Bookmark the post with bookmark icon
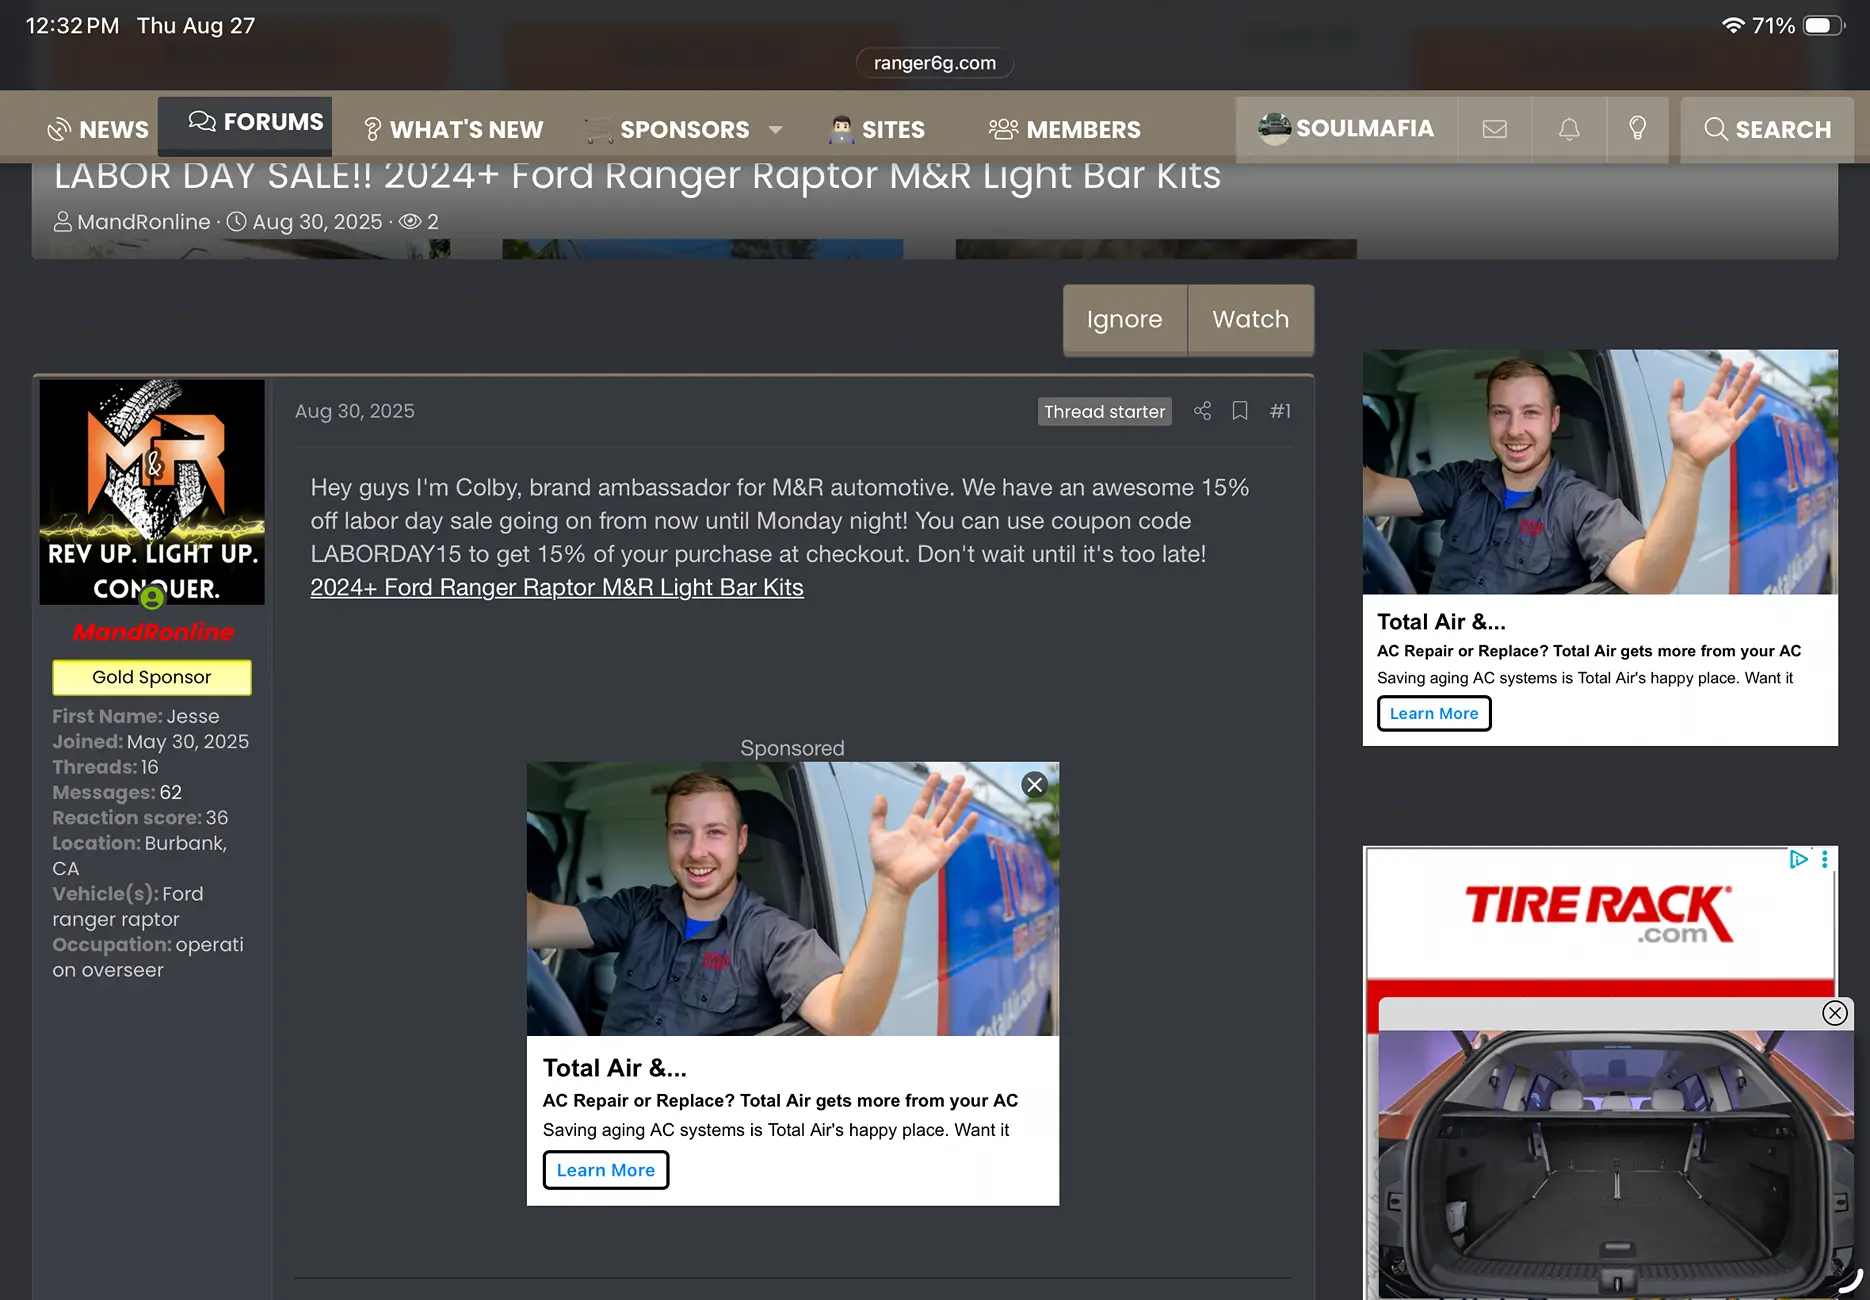 pos(1240,411)
